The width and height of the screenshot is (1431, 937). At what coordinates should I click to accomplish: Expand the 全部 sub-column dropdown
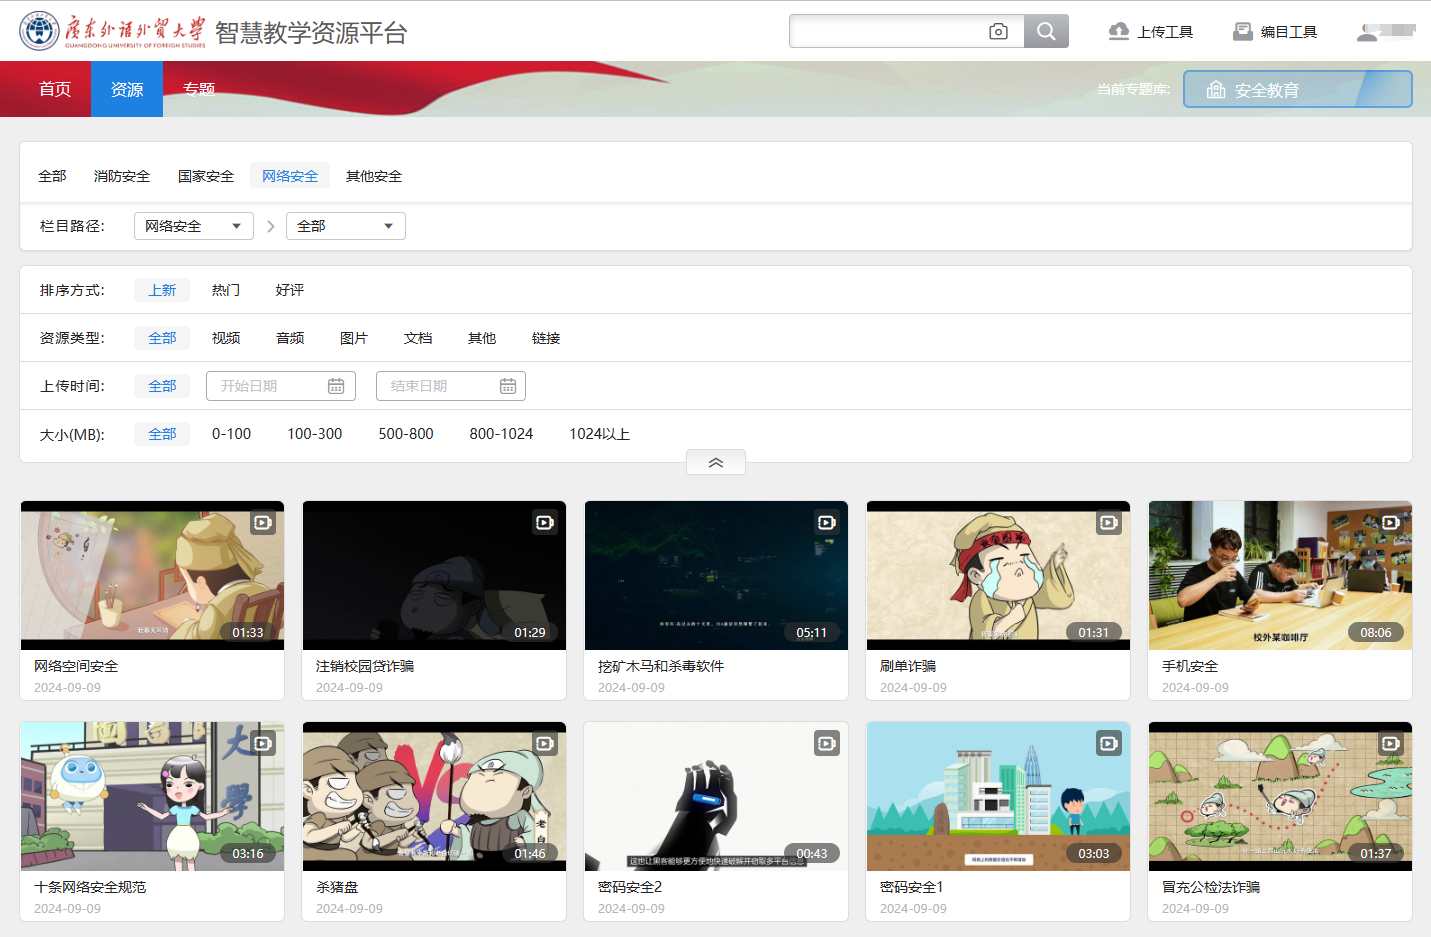click(x=345, y=226)
